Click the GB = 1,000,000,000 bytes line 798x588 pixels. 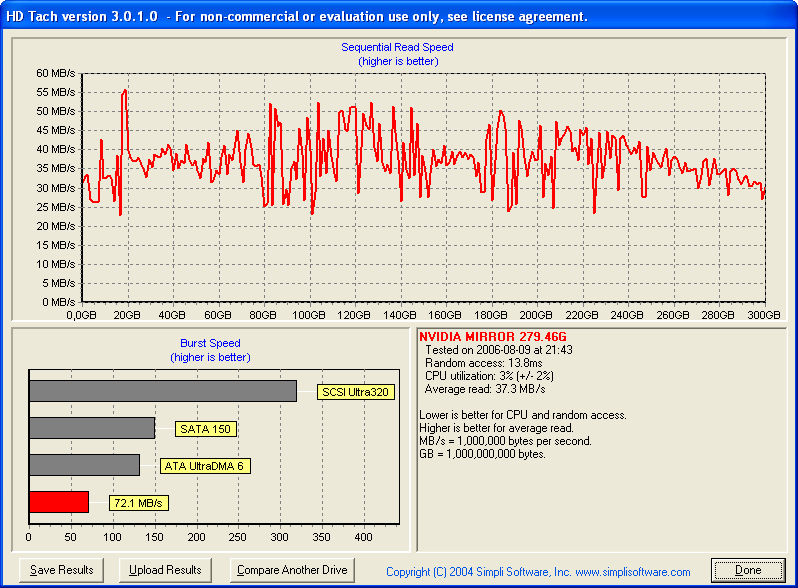[482, 454]
